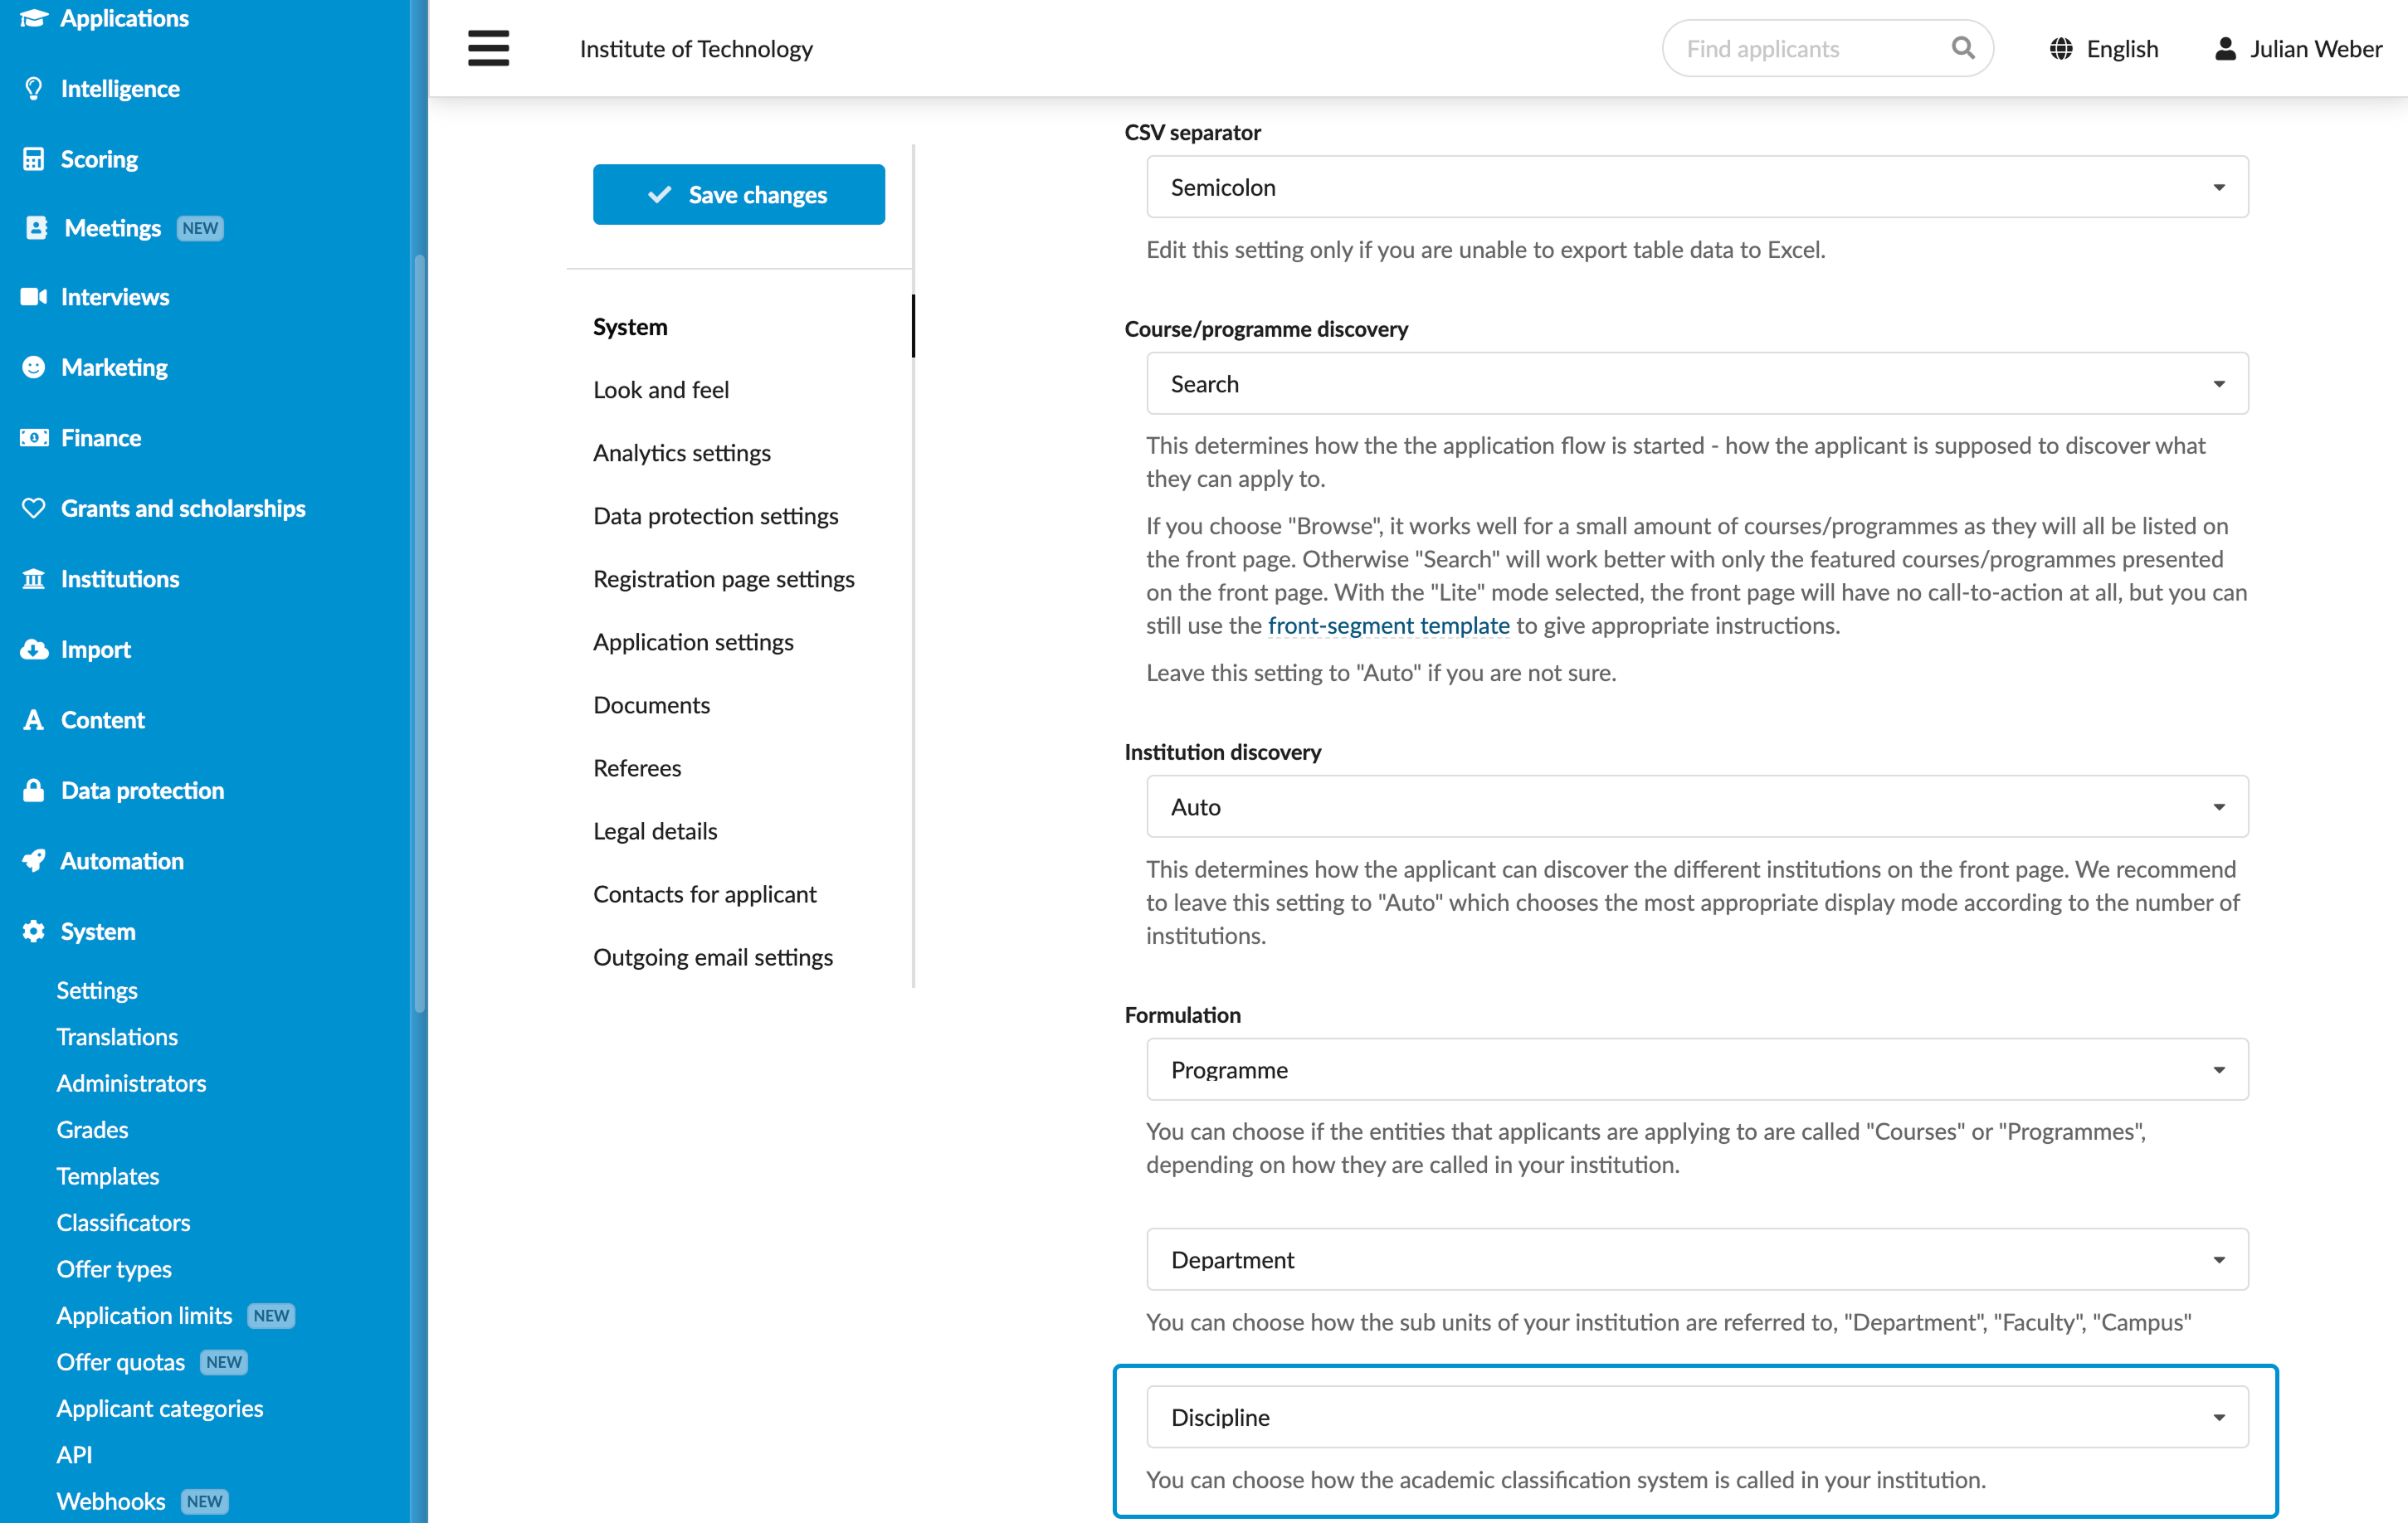Viewport: 2408px width, 1523px height.
Task: Click the Automation rocket icon
Action: point(34,860)
